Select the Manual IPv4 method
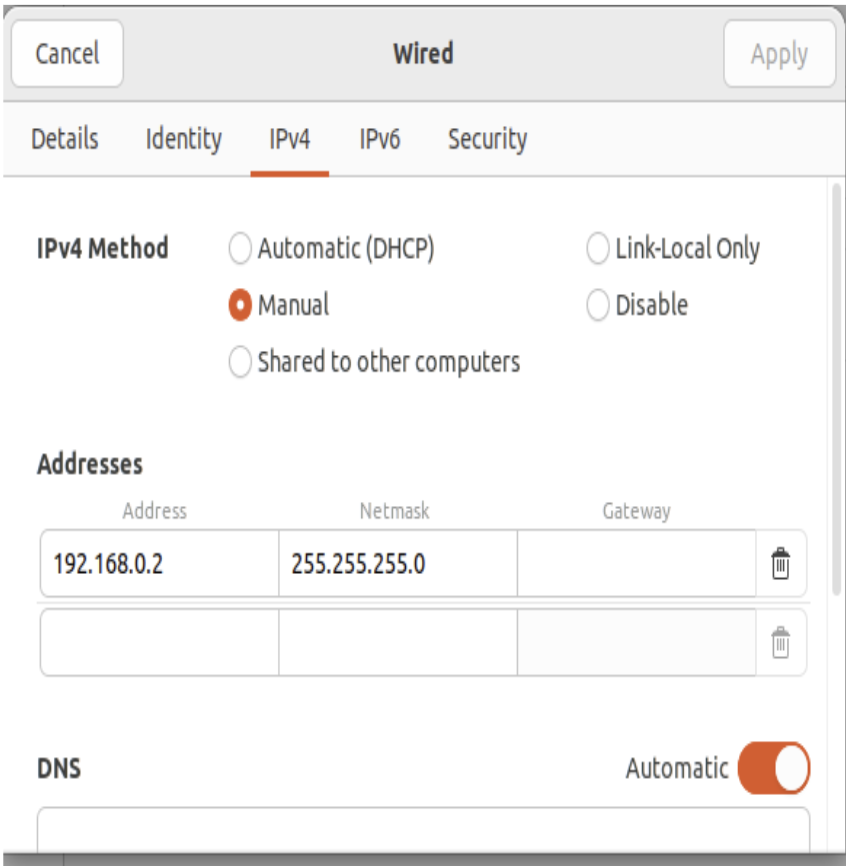The width and height of the screenshot is (846, 866). 279,305
